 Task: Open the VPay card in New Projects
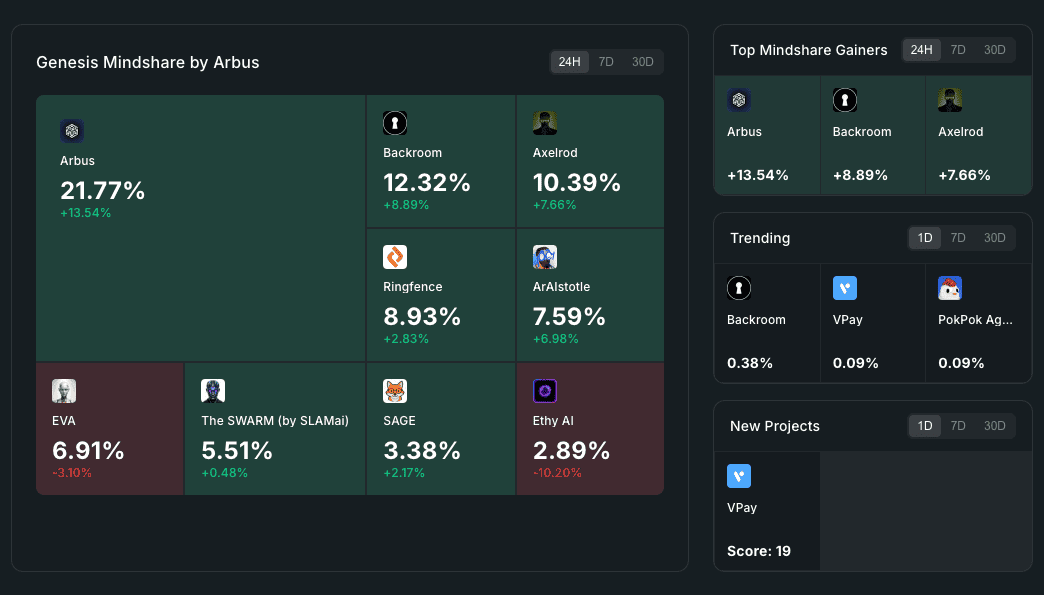click(767, 511)
